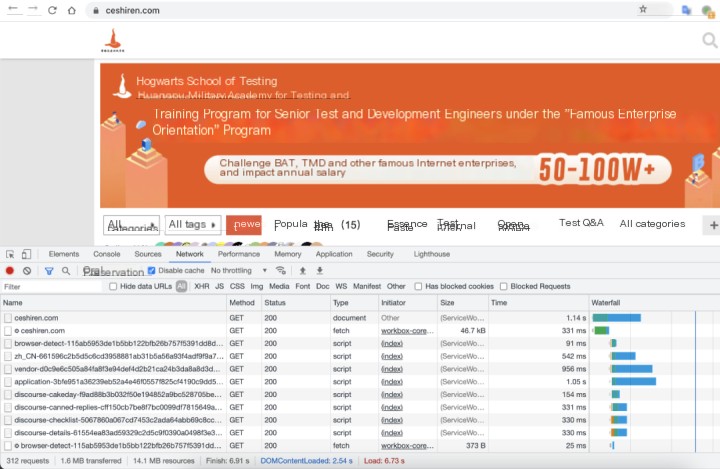Open the network search magnifier

click(66, 271)
